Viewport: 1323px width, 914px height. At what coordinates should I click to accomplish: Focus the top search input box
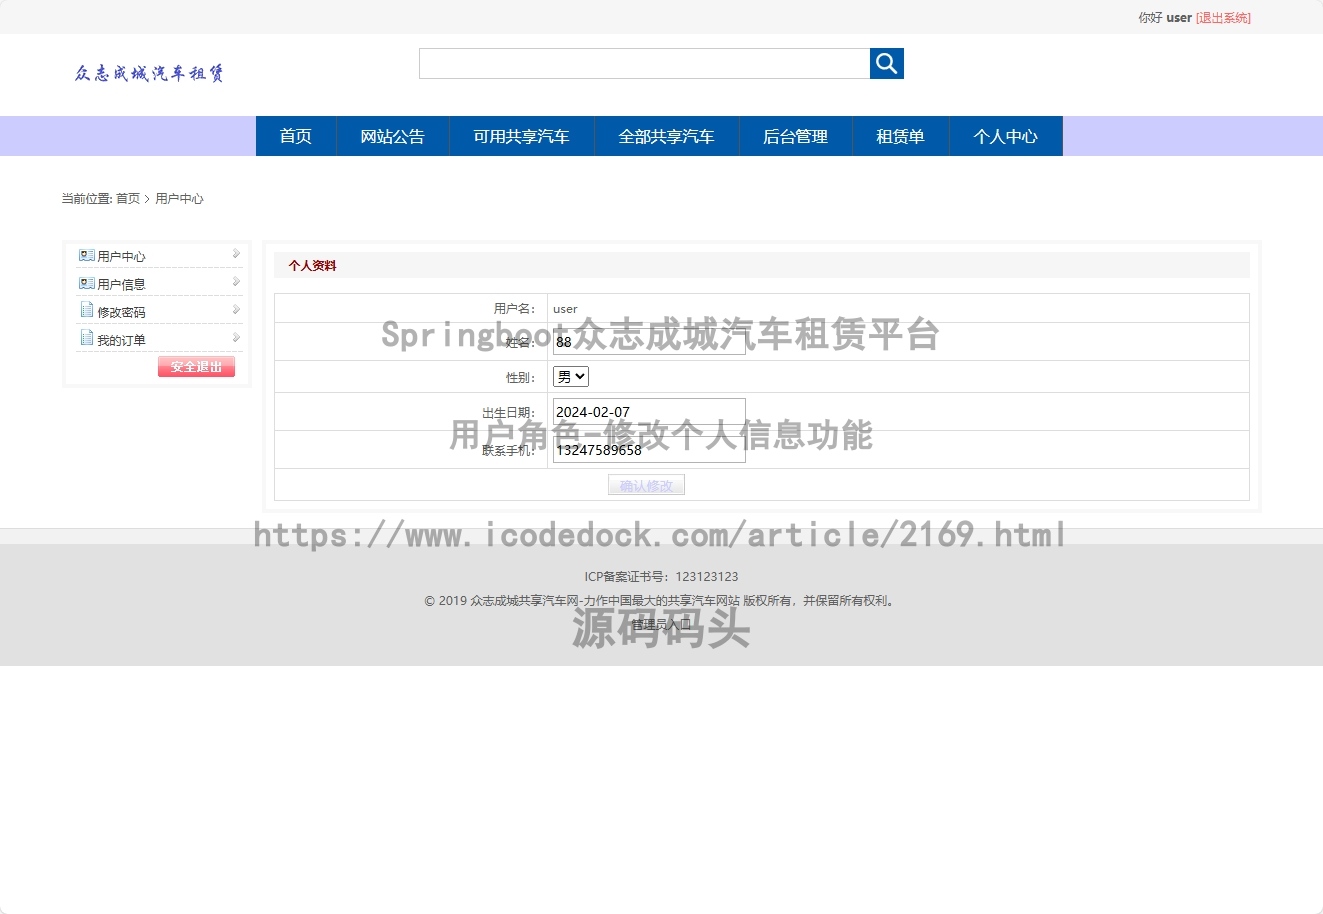(644, 63)
